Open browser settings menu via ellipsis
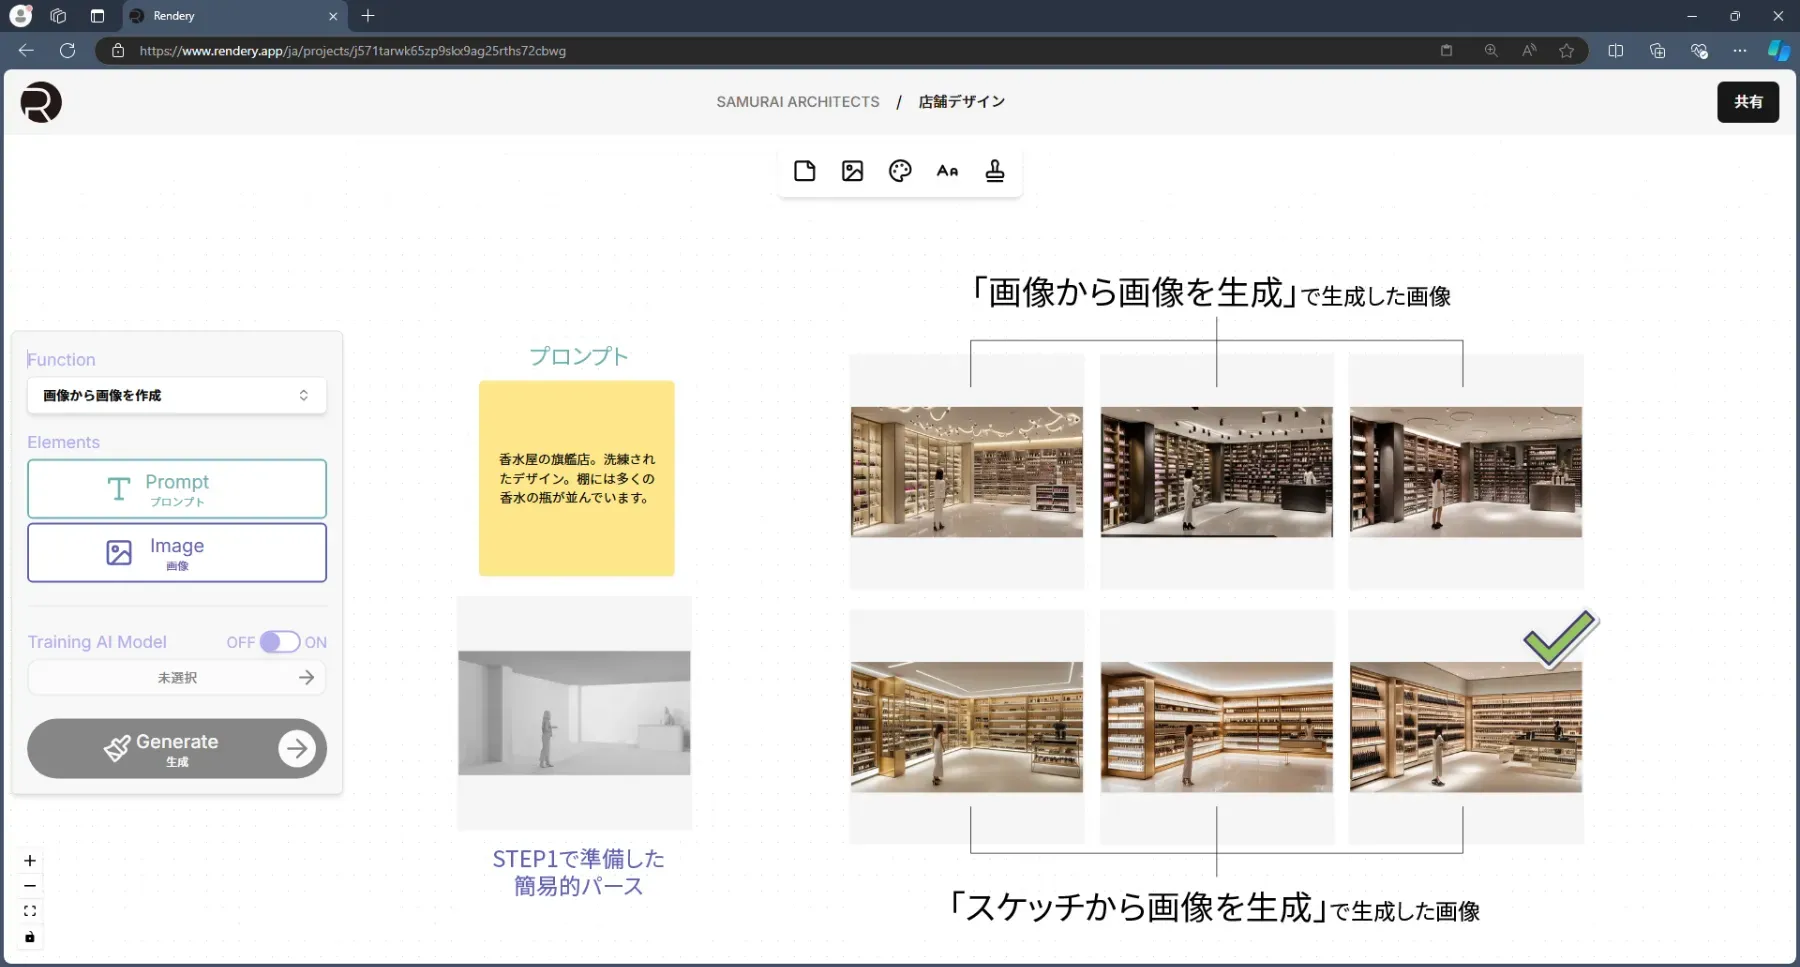This screenshot has height=967, width=1800. (1740, 51)
